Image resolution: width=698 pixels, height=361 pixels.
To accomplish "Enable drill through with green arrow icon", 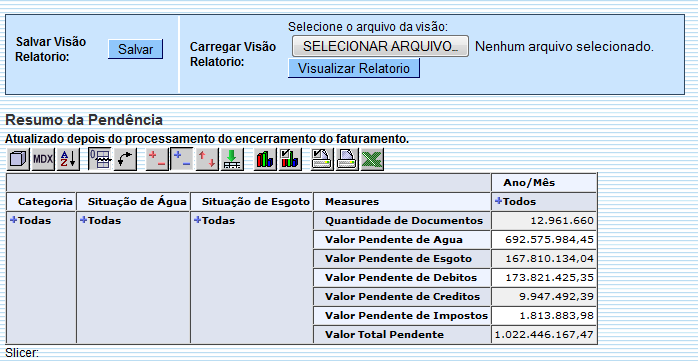I will click(x=232, y=159).
